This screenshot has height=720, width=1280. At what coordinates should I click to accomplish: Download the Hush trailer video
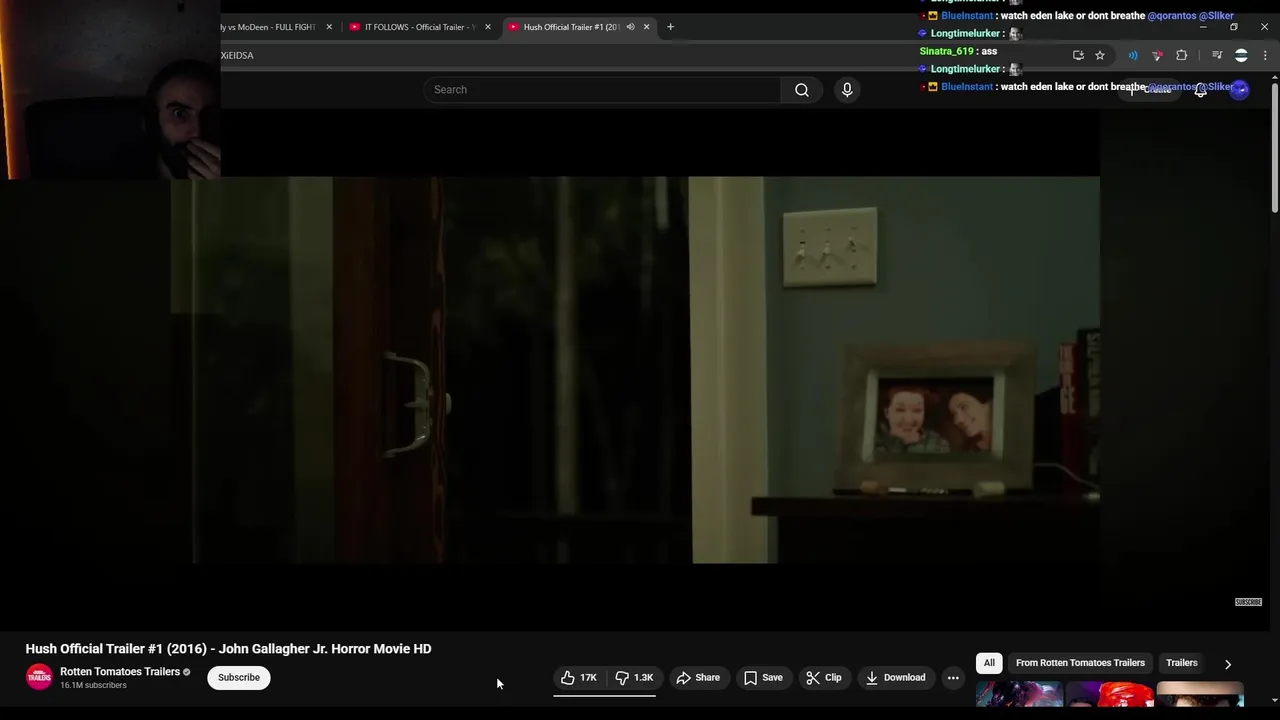pos(895,677)
